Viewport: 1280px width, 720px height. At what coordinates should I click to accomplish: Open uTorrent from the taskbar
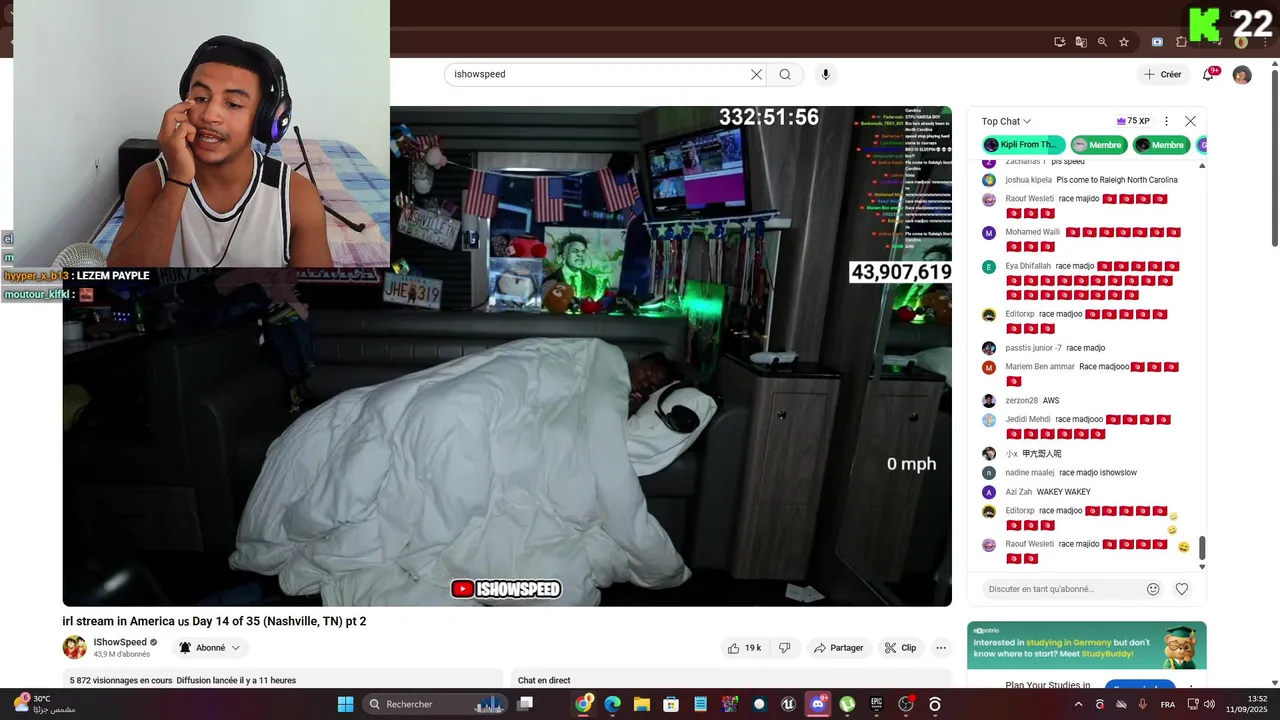click(847, 704)
